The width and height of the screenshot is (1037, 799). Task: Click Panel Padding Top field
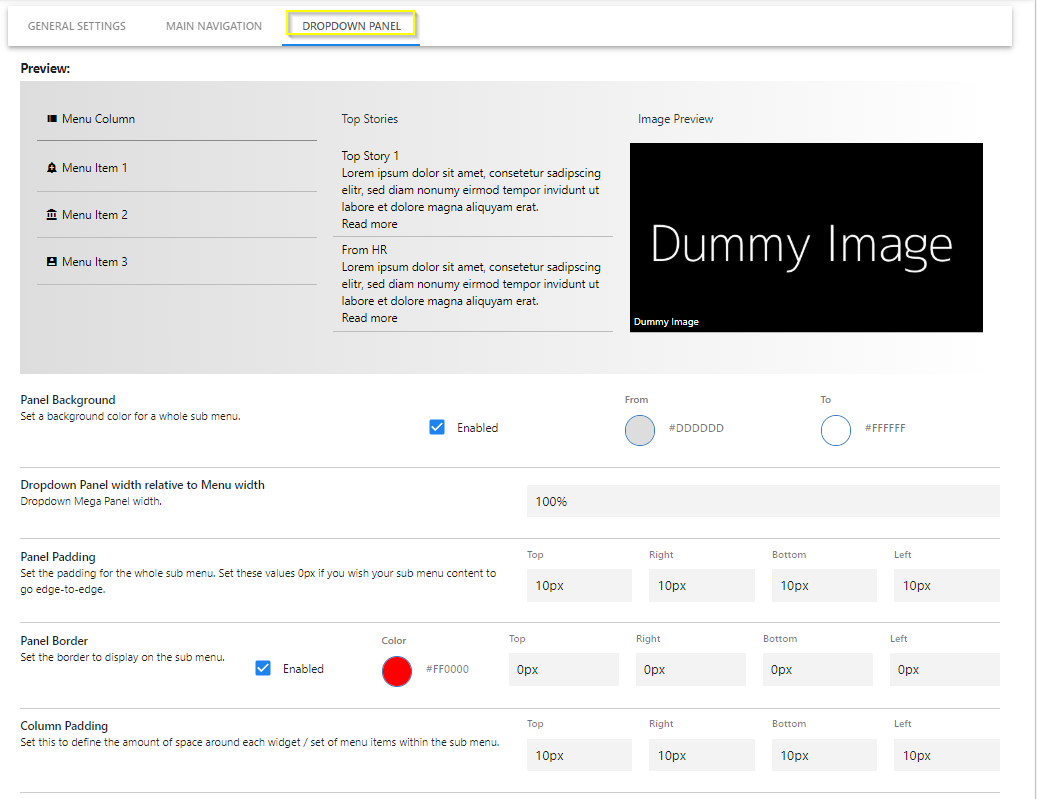[x=579, y=585]
